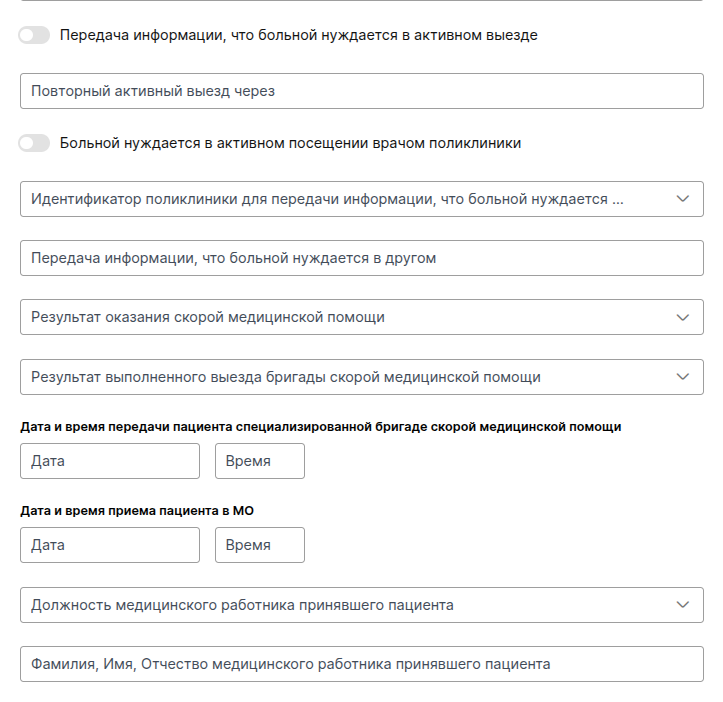This screenshot has height=702, width=723.
Task: Open 'Результат оказания скорой медицинской помощи' dropdown
Action: point(340,317)
